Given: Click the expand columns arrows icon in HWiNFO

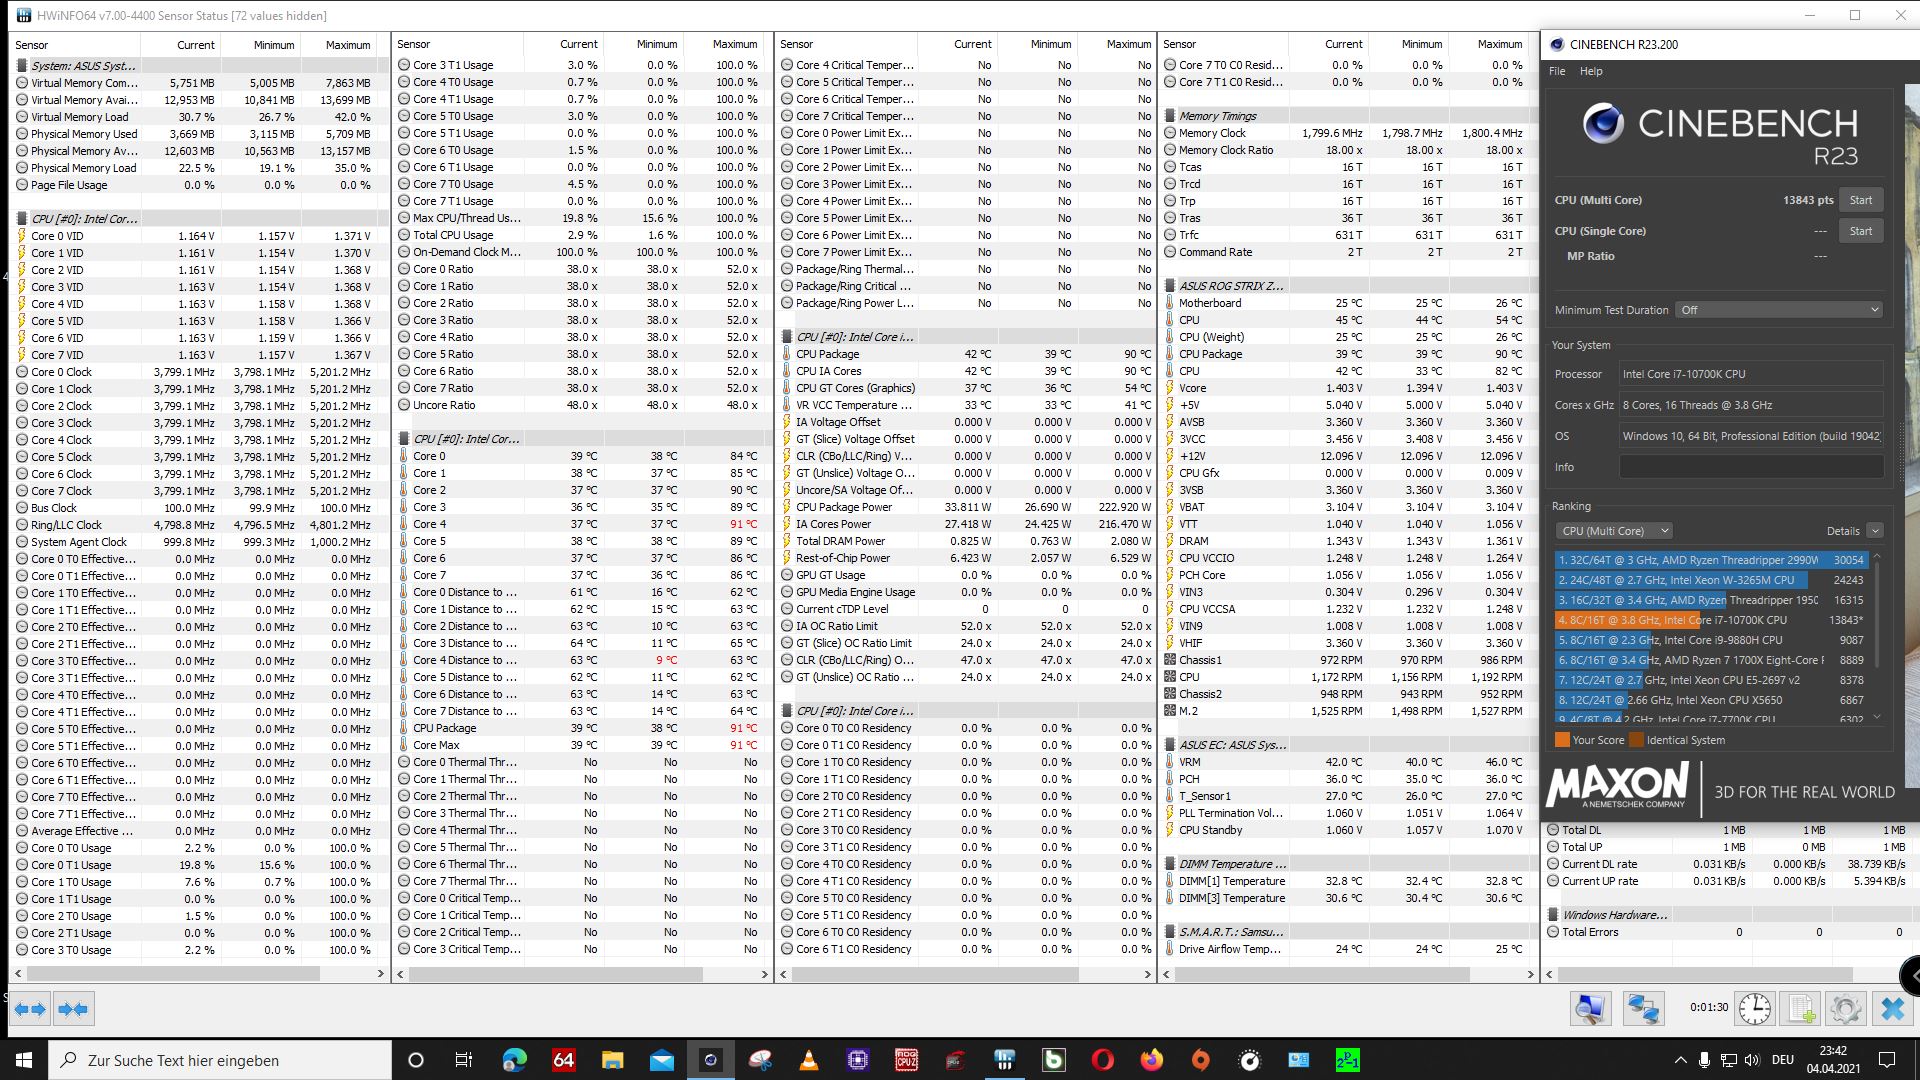Looking at the screenshot, I should pos(30,1009).
